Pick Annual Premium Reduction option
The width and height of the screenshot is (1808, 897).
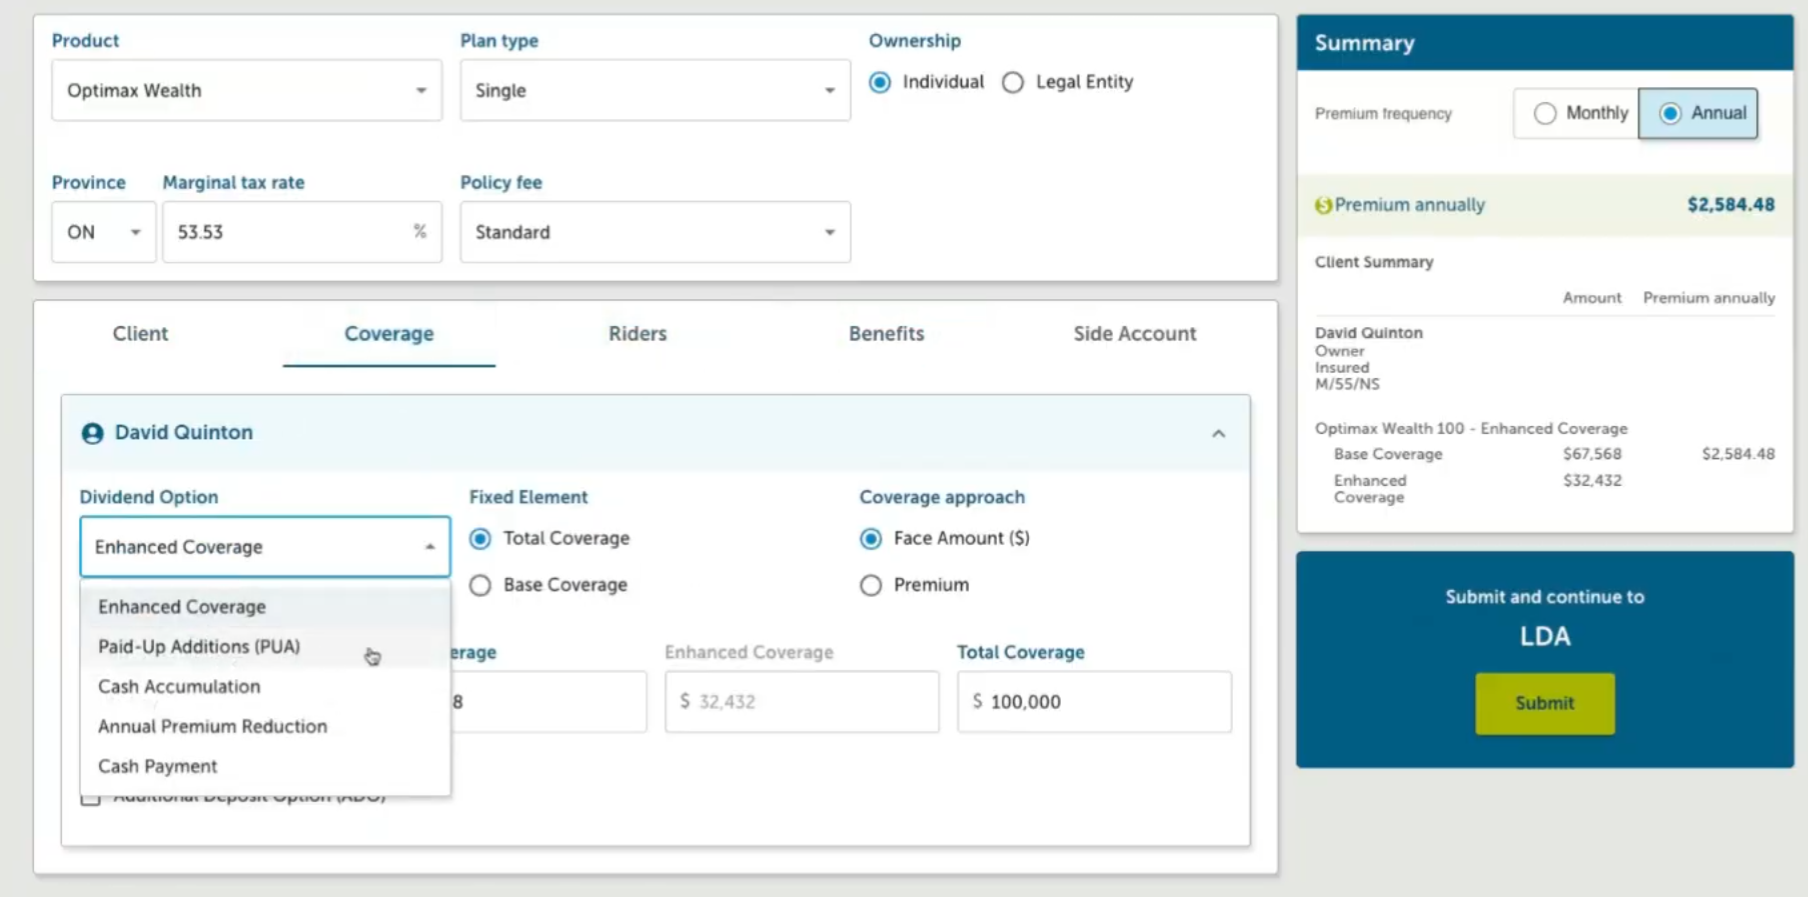tap(265, 727)
